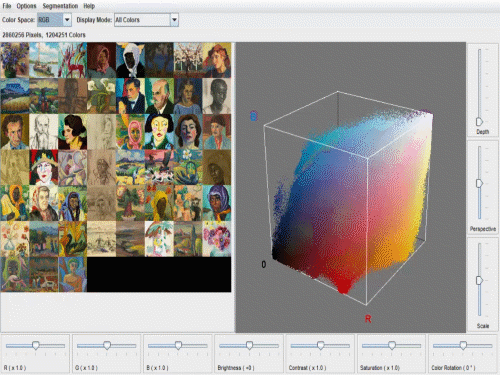The width and height of the screenshot is (500, 375).
Task: Click the purple headscarf woman portrait
Action: 217,203
